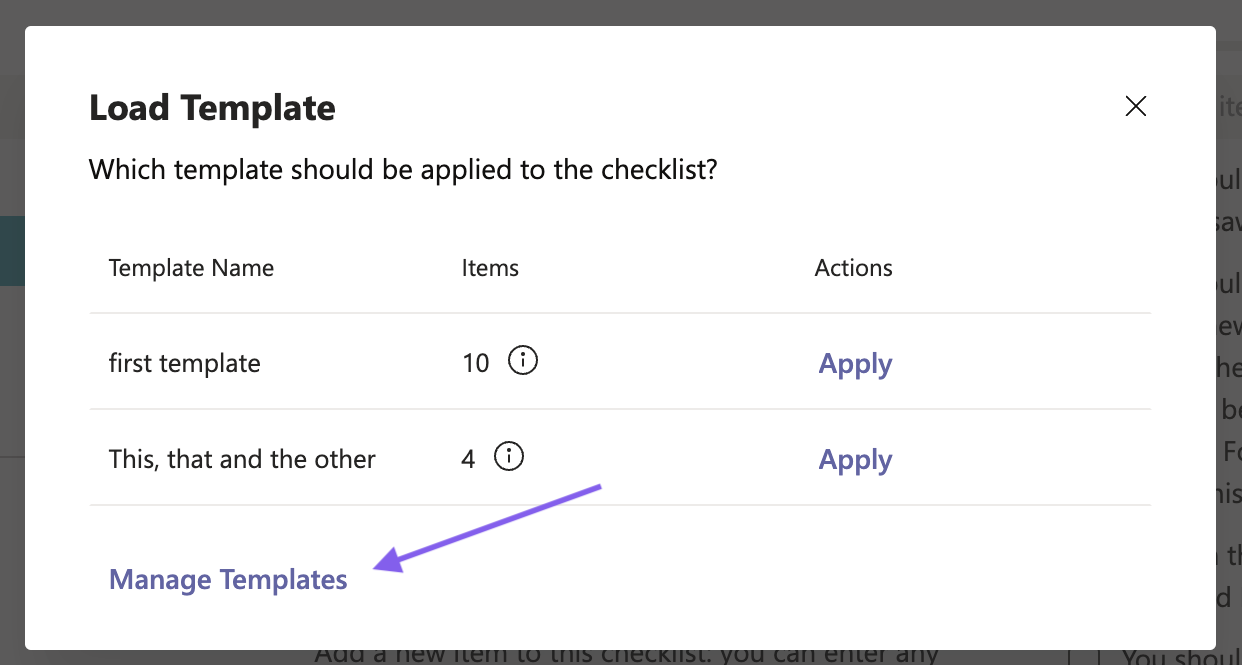
Task: Click the item count 4
Action: pyautogui.click(x=468, y=460)
